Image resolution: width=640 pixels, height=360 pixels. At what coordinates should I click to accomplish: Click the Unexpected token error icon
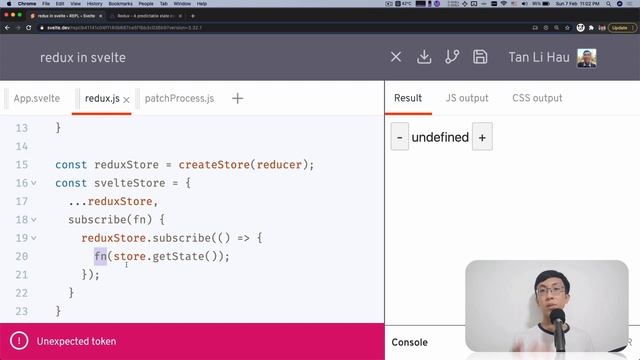[x=19, y=341]
